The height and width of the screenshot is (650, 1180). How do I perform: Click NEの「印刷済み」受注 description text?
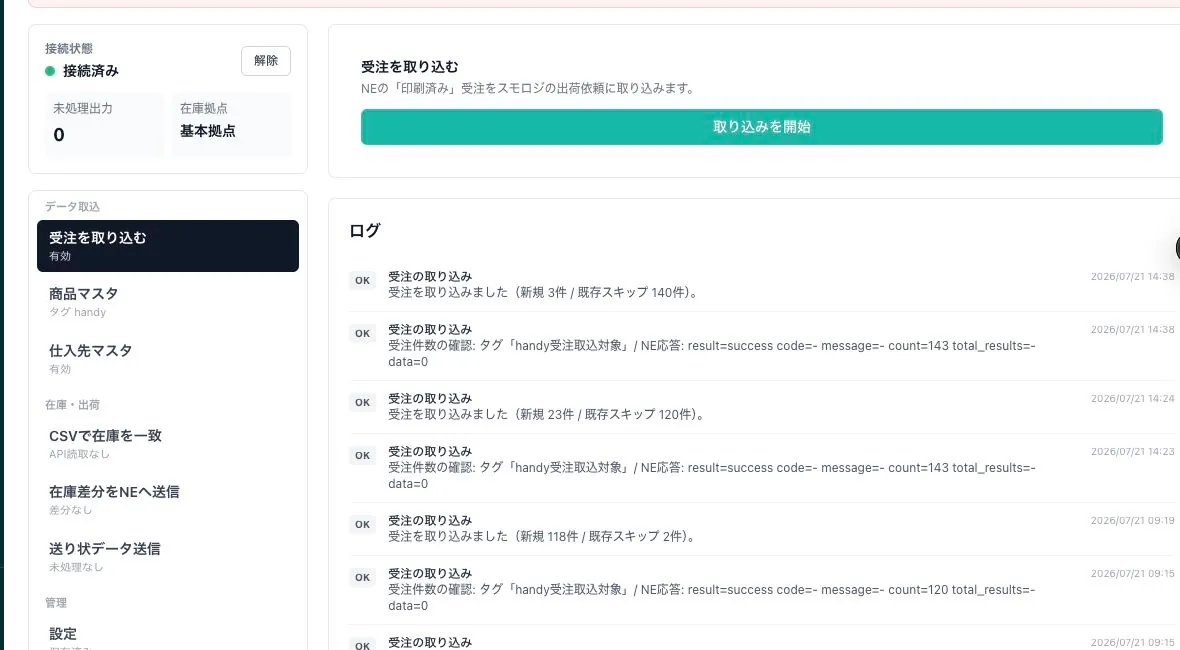click(x=529, y=88)
